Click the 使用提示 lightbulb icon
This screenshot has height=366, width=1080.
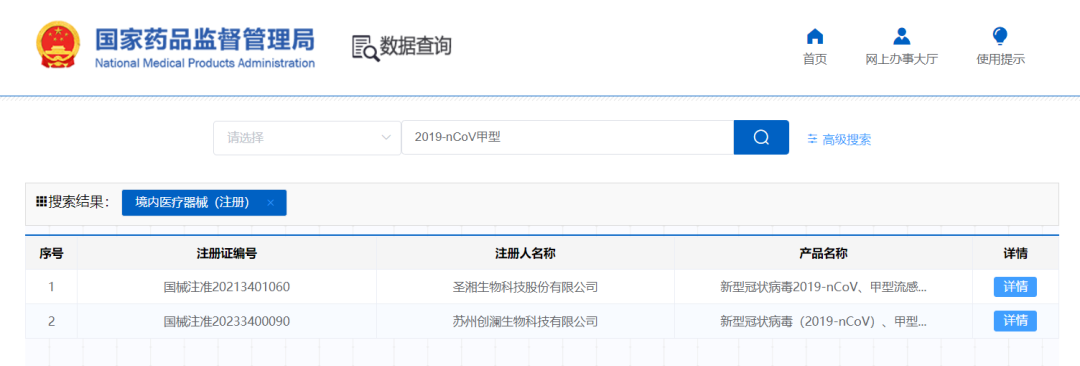[1000, 36]
